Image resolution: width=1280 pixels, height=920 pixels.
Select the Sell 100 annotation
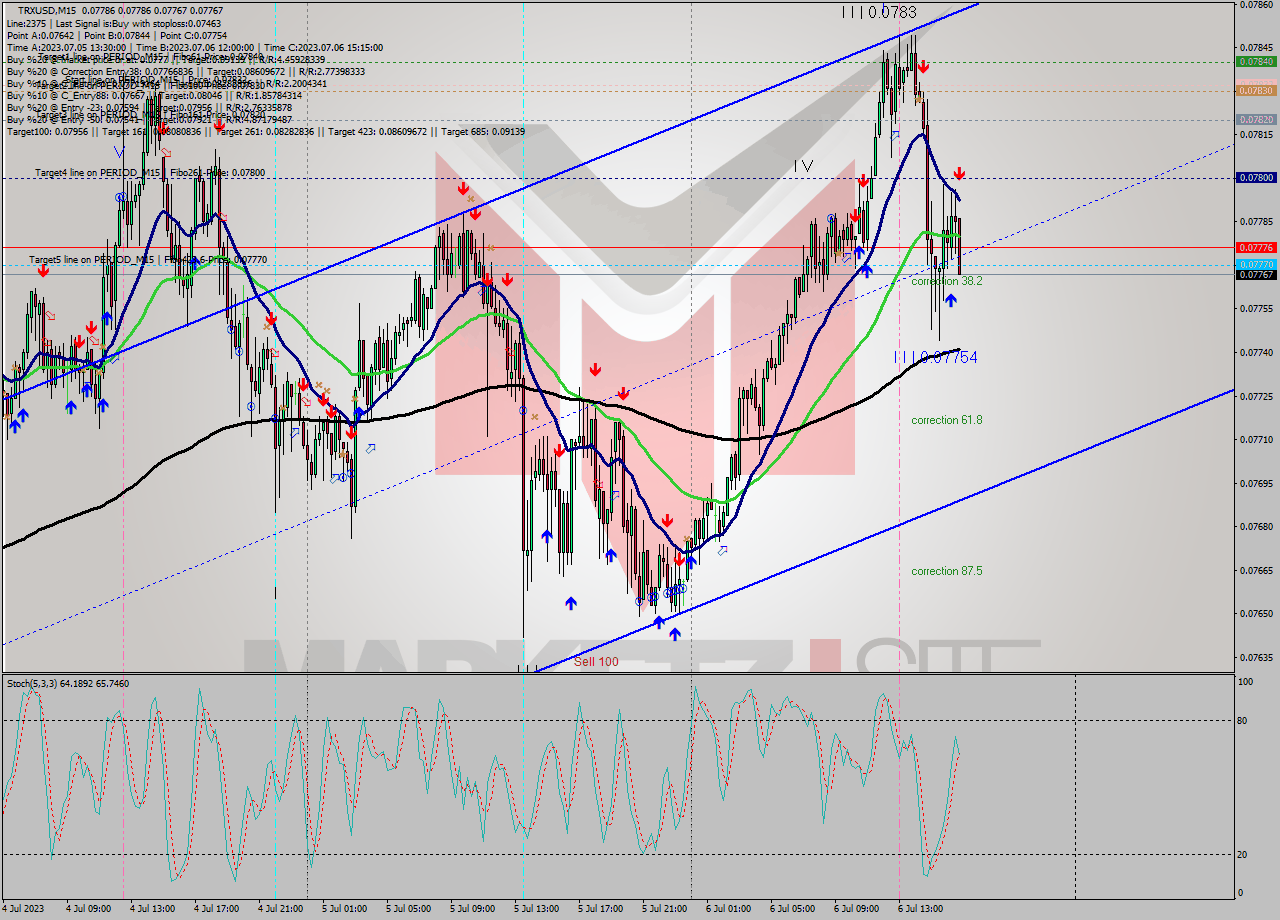coord(595,660)
